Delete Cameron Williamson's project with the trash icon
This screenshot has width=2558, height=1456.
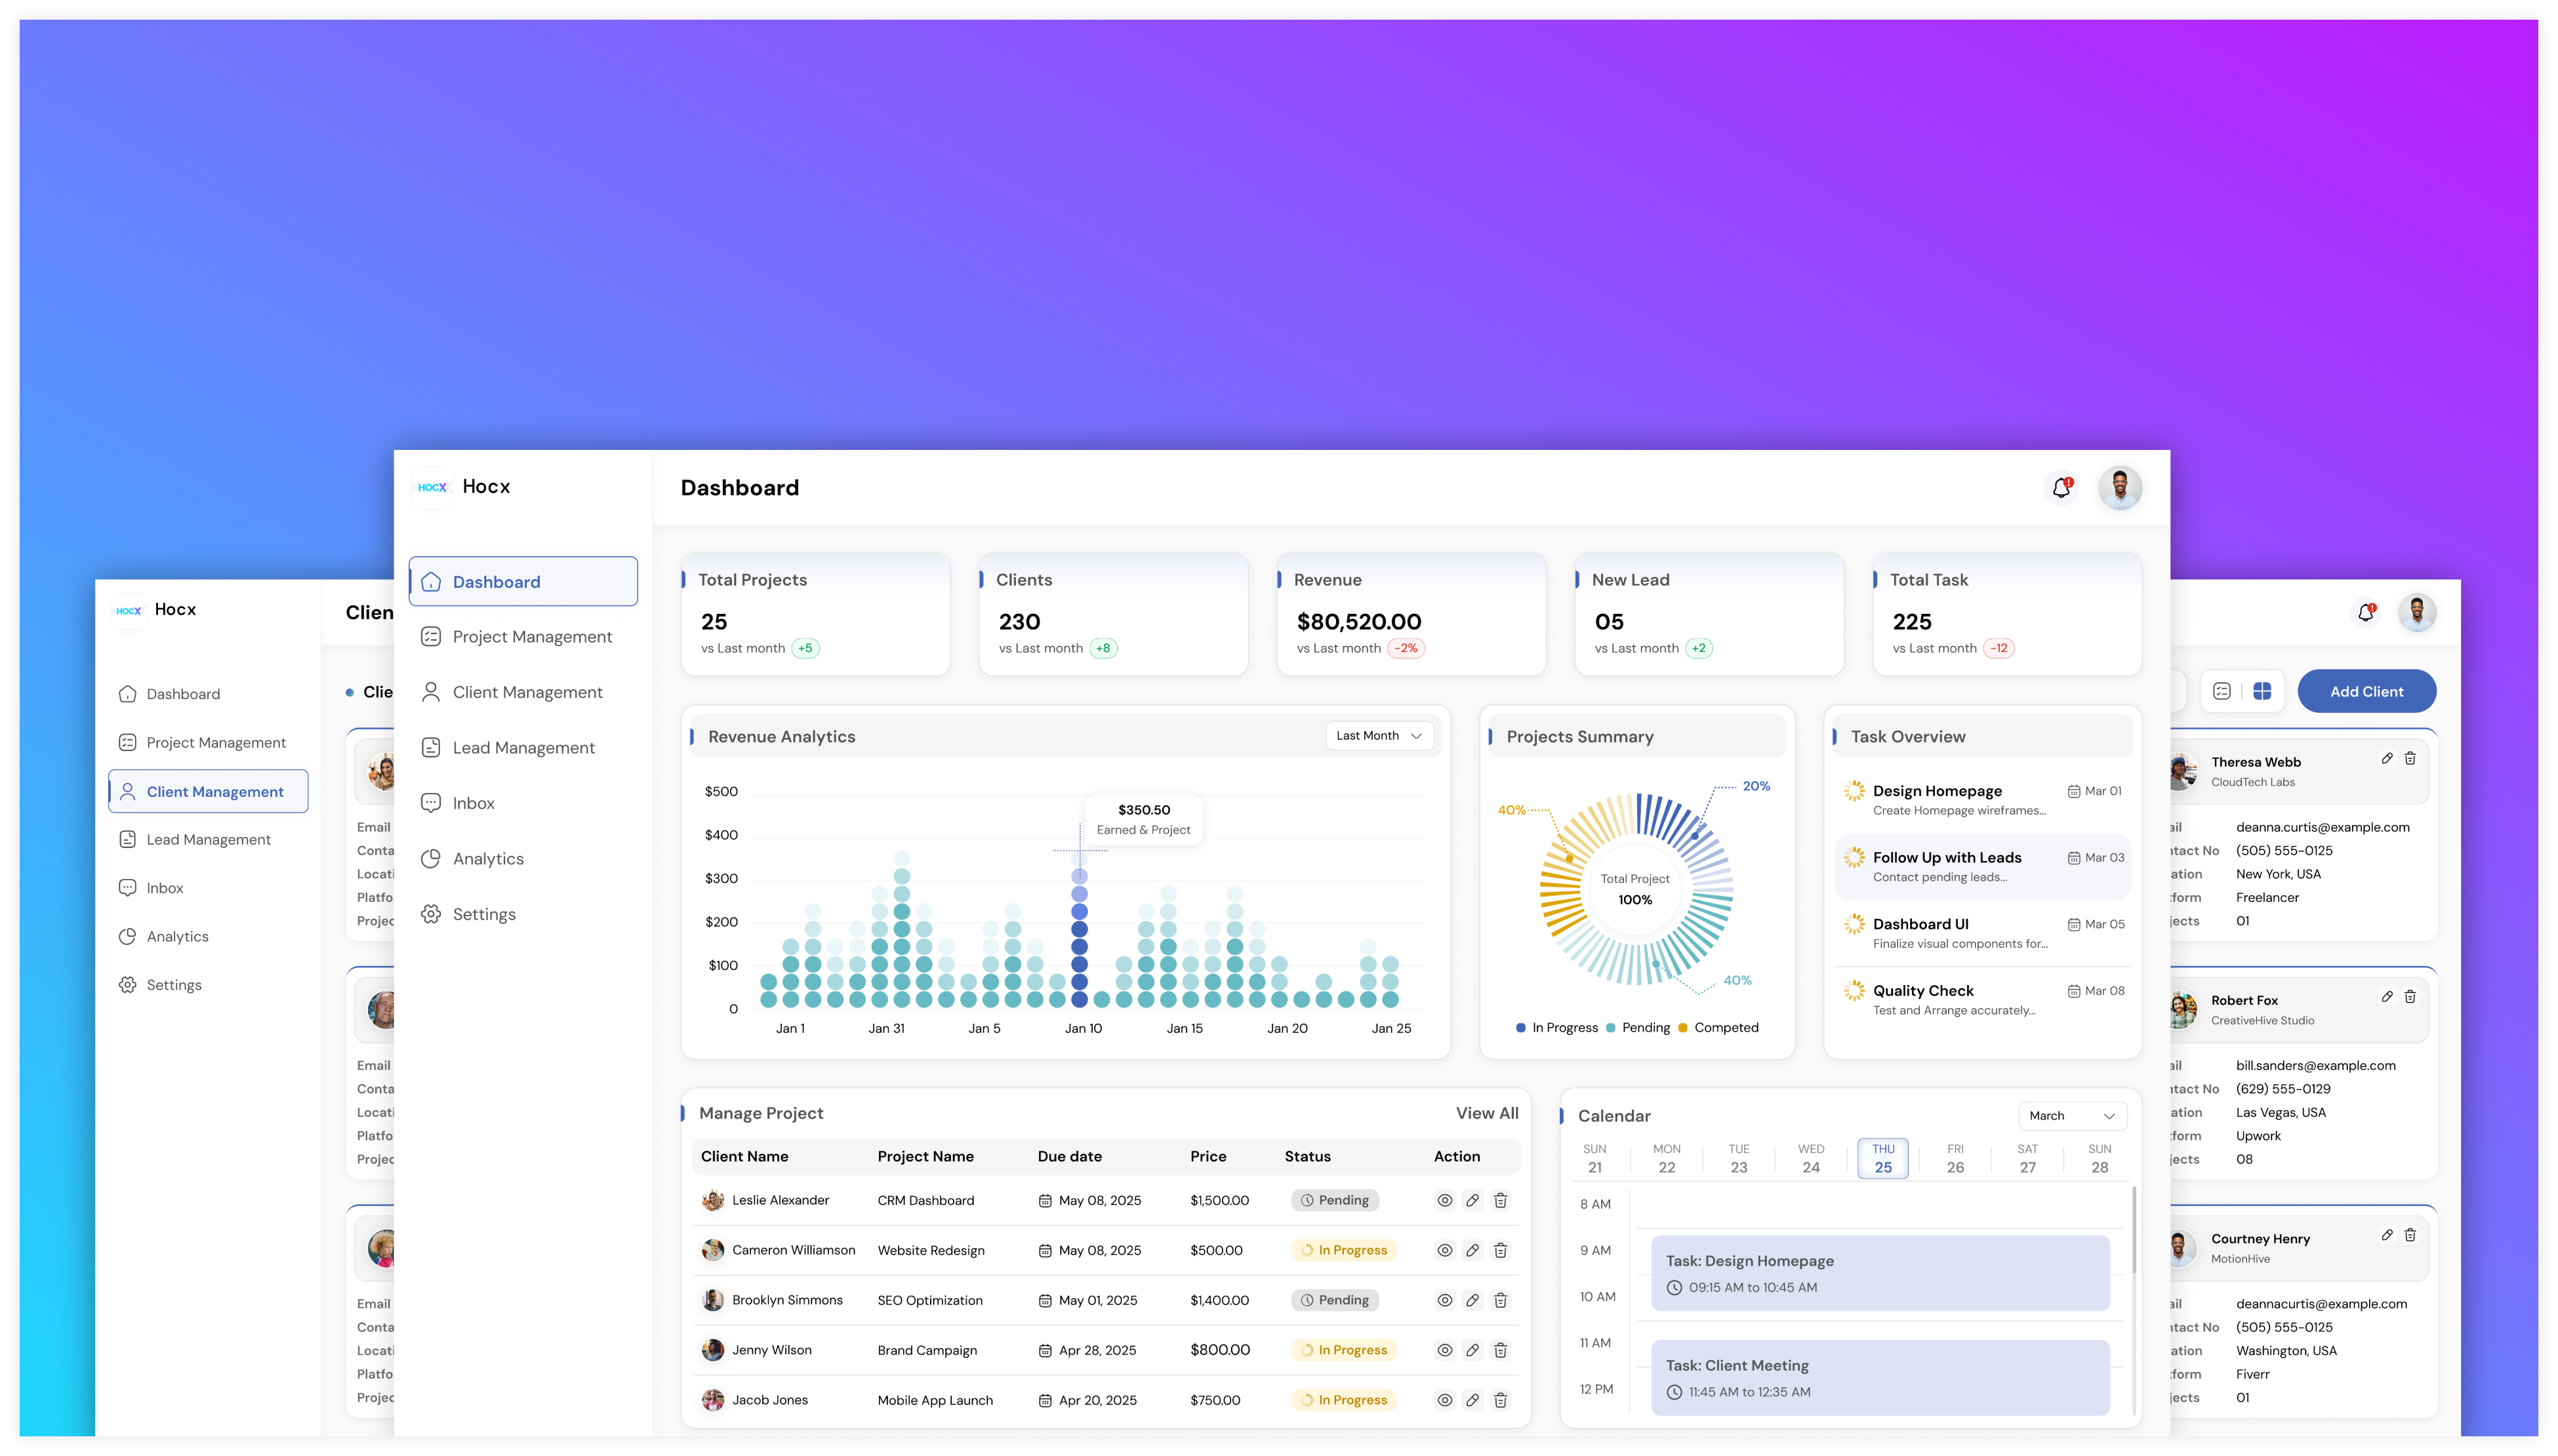pos(1500,1250)
